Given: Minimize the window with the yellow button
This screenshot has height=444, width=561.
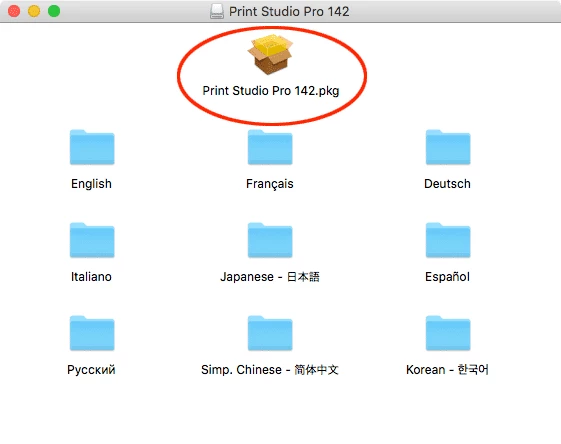Looking at the screenshot, I should pyautogui.click(x=34, y=11).
